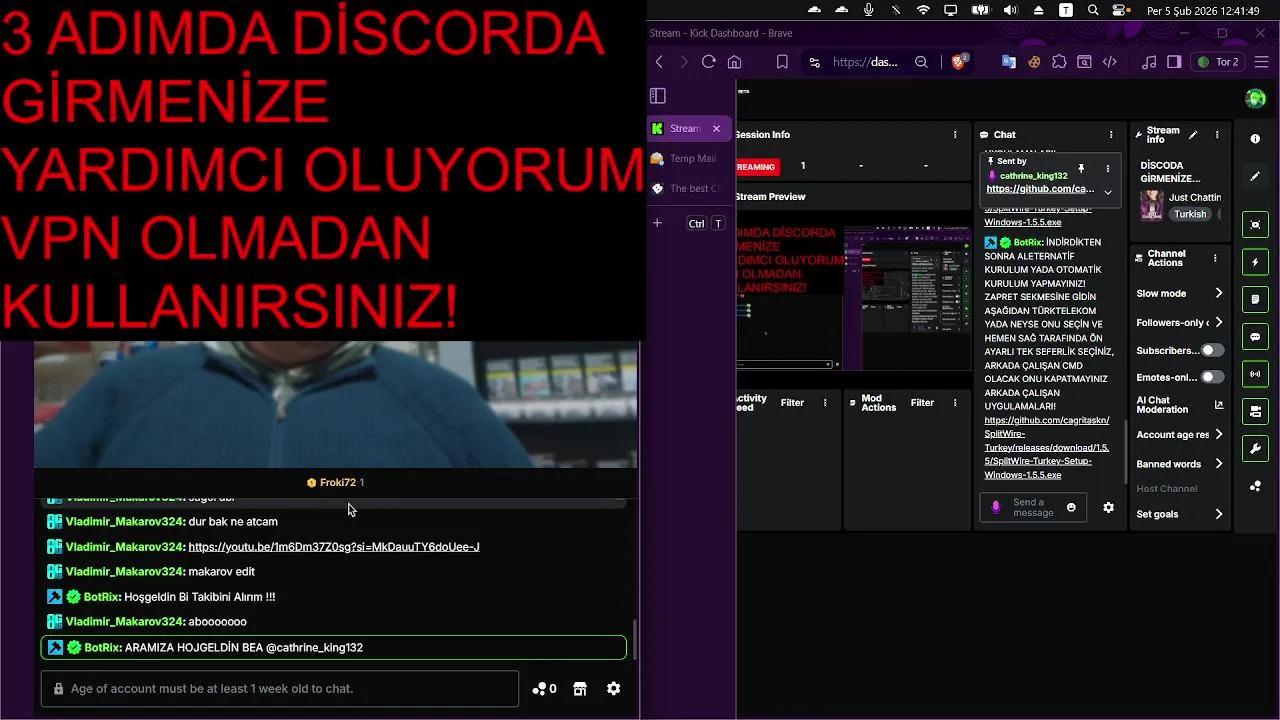
Task: Expand the Sent by message dropdown chevron
Action: [1108, 192]
